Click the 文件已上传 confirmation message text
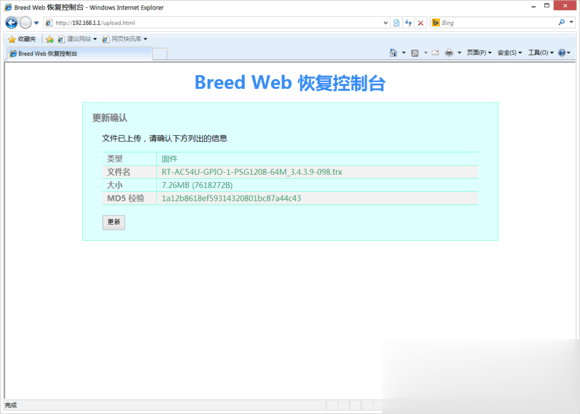 165,138
